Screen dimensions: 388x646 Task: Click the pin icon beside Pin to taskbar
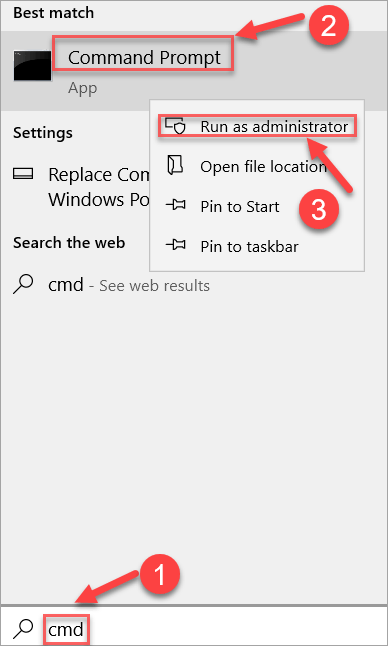[x=175, y=245]
